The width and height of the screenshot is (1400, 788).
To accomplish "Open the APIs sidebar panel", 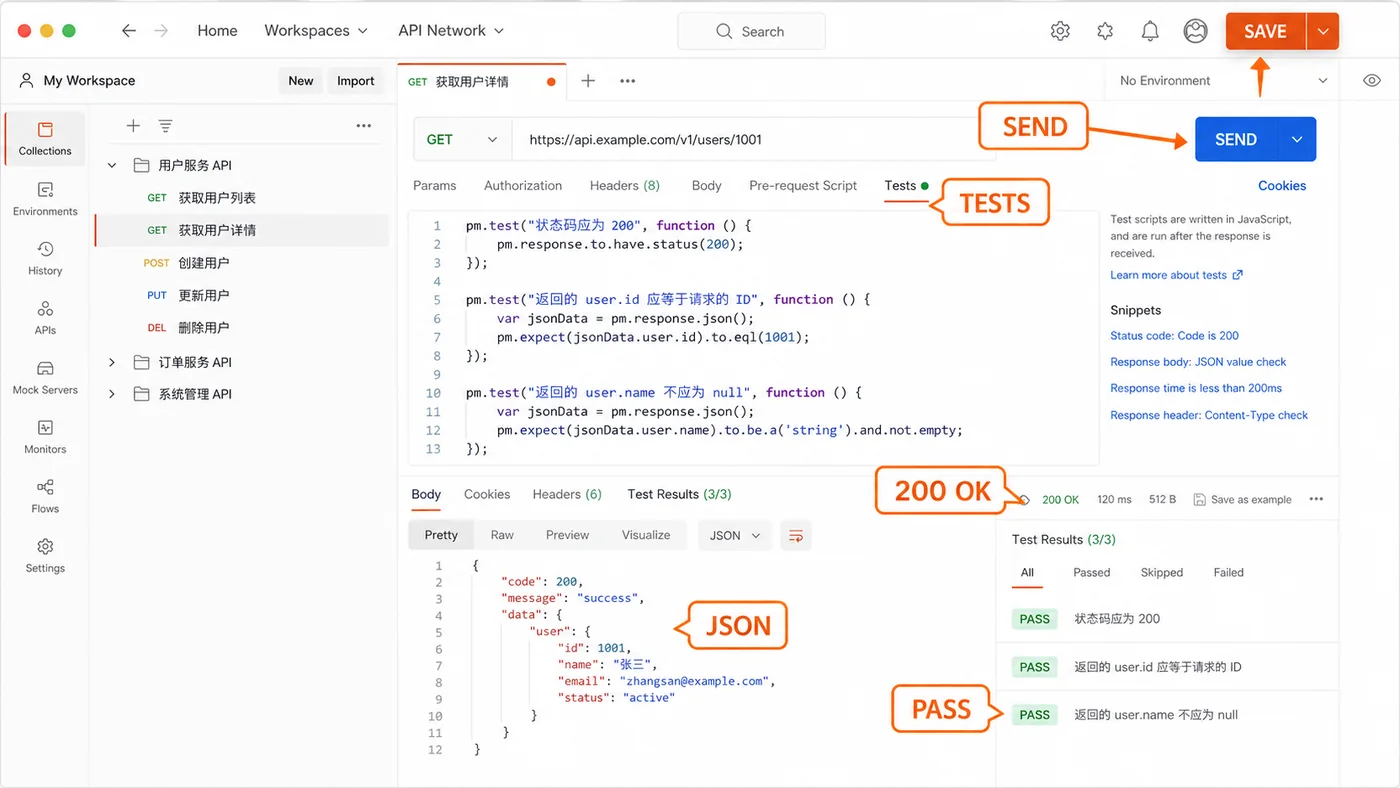I will [x=45, y=317].
